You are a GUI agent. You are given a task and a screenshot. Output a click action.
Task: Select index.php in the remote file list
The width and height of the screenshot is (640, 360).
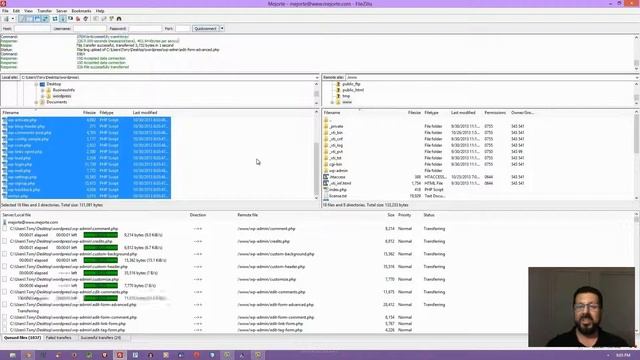pos(338,190)
